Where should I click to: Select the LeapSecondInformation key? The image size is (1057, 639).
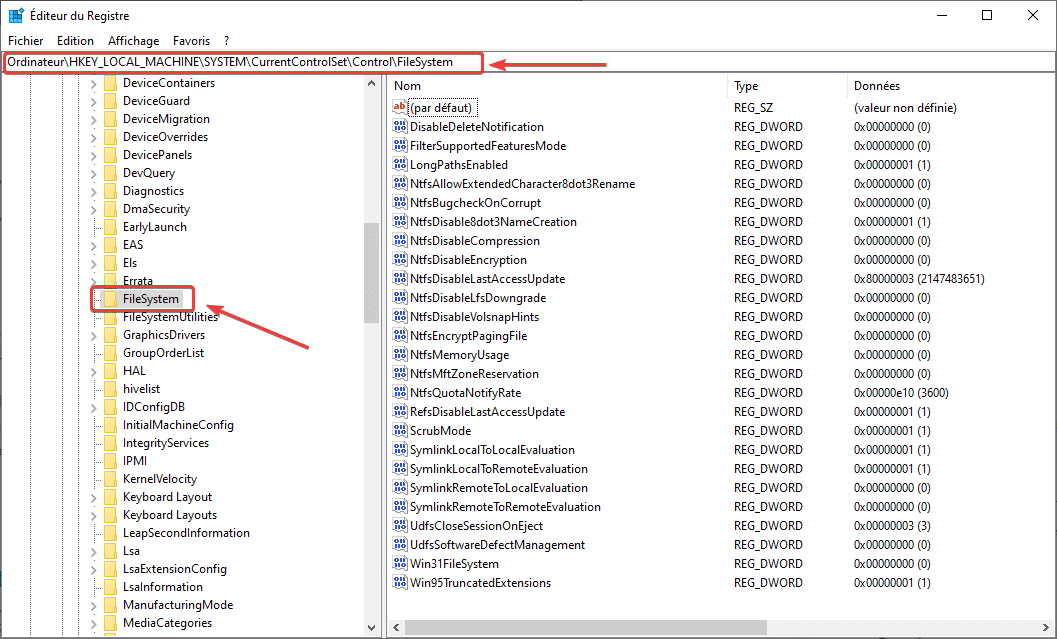186,533
